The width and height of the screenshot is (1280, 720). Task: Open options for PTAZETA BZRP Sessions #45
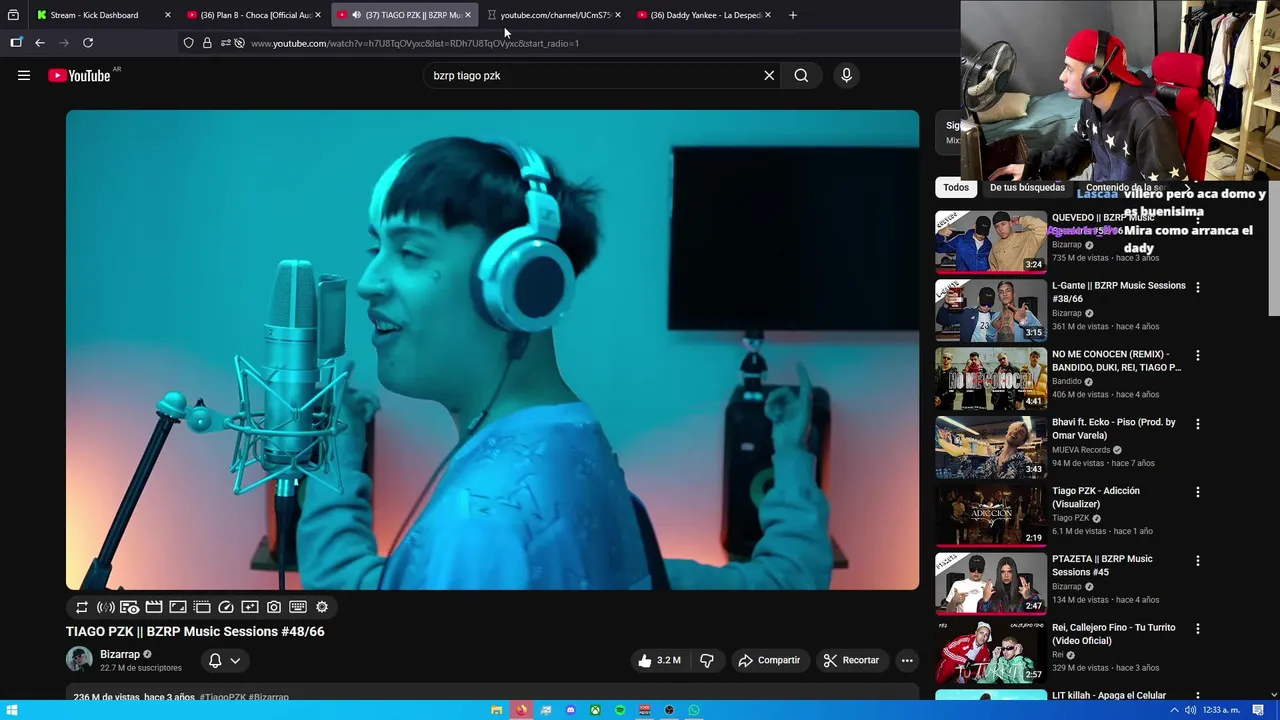pyautogui.click(x=1198, y=560)
